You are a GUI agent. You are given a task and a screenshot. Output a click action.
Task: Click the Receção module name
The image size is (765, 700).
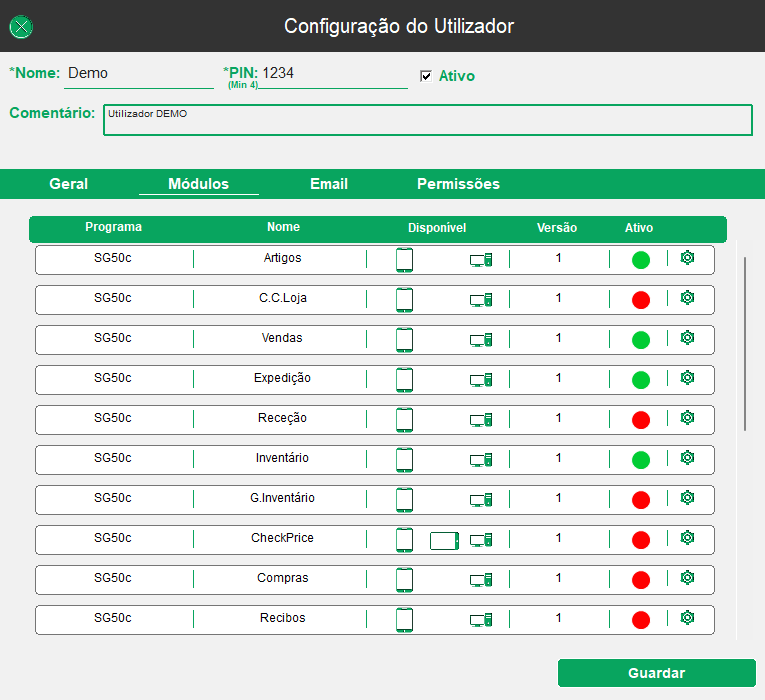pyautogui.click(x=282, y=418)
